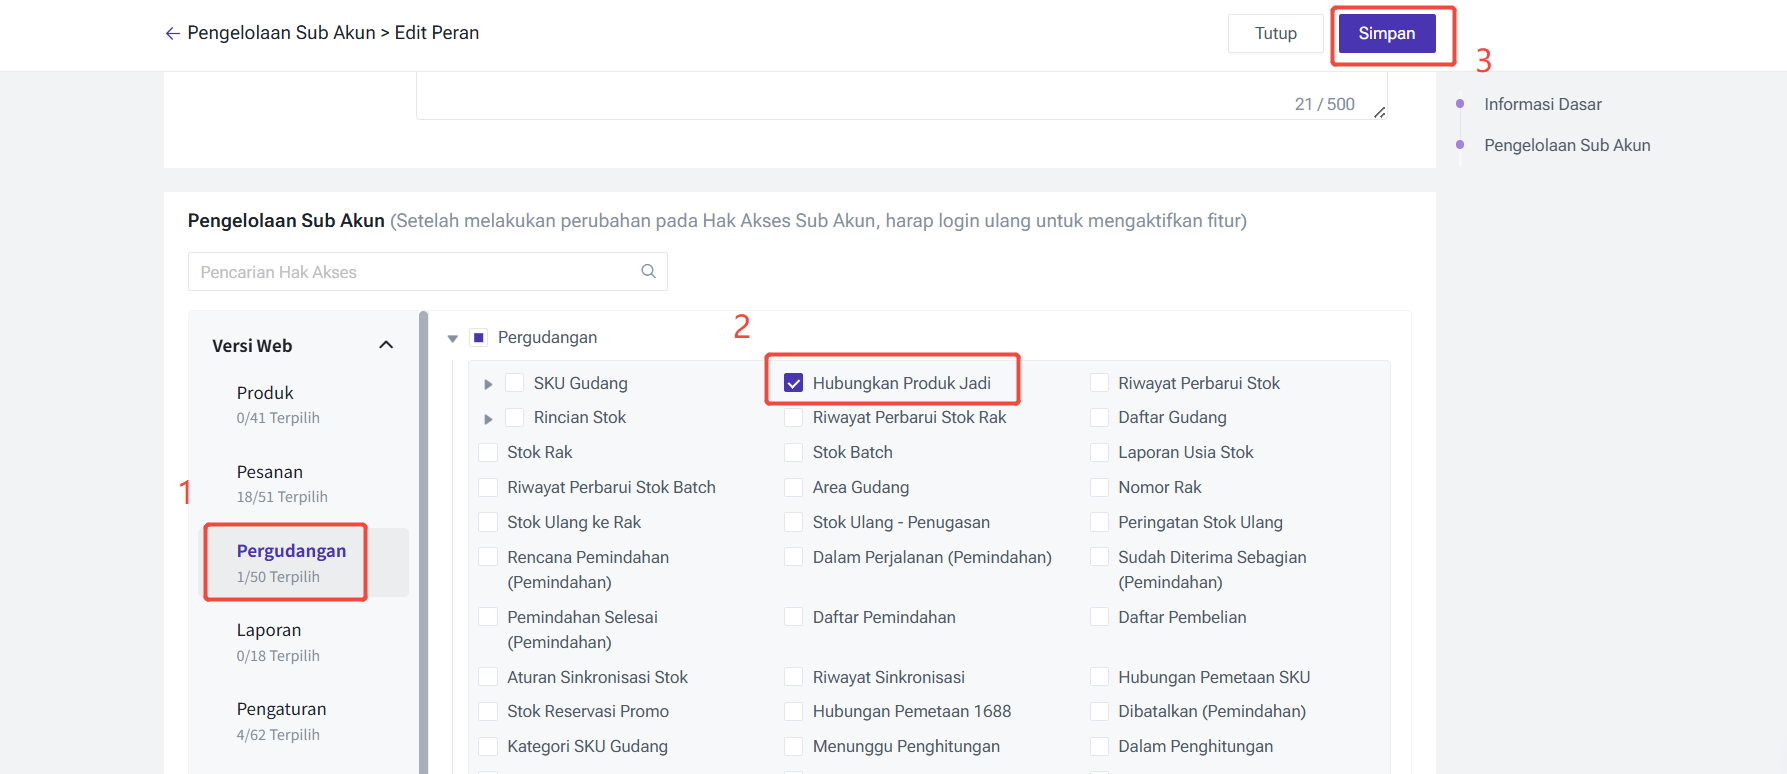Toggle the Pergudangan parent checkbox
The height and width of the screenshot is (774, 1787).
478,338
